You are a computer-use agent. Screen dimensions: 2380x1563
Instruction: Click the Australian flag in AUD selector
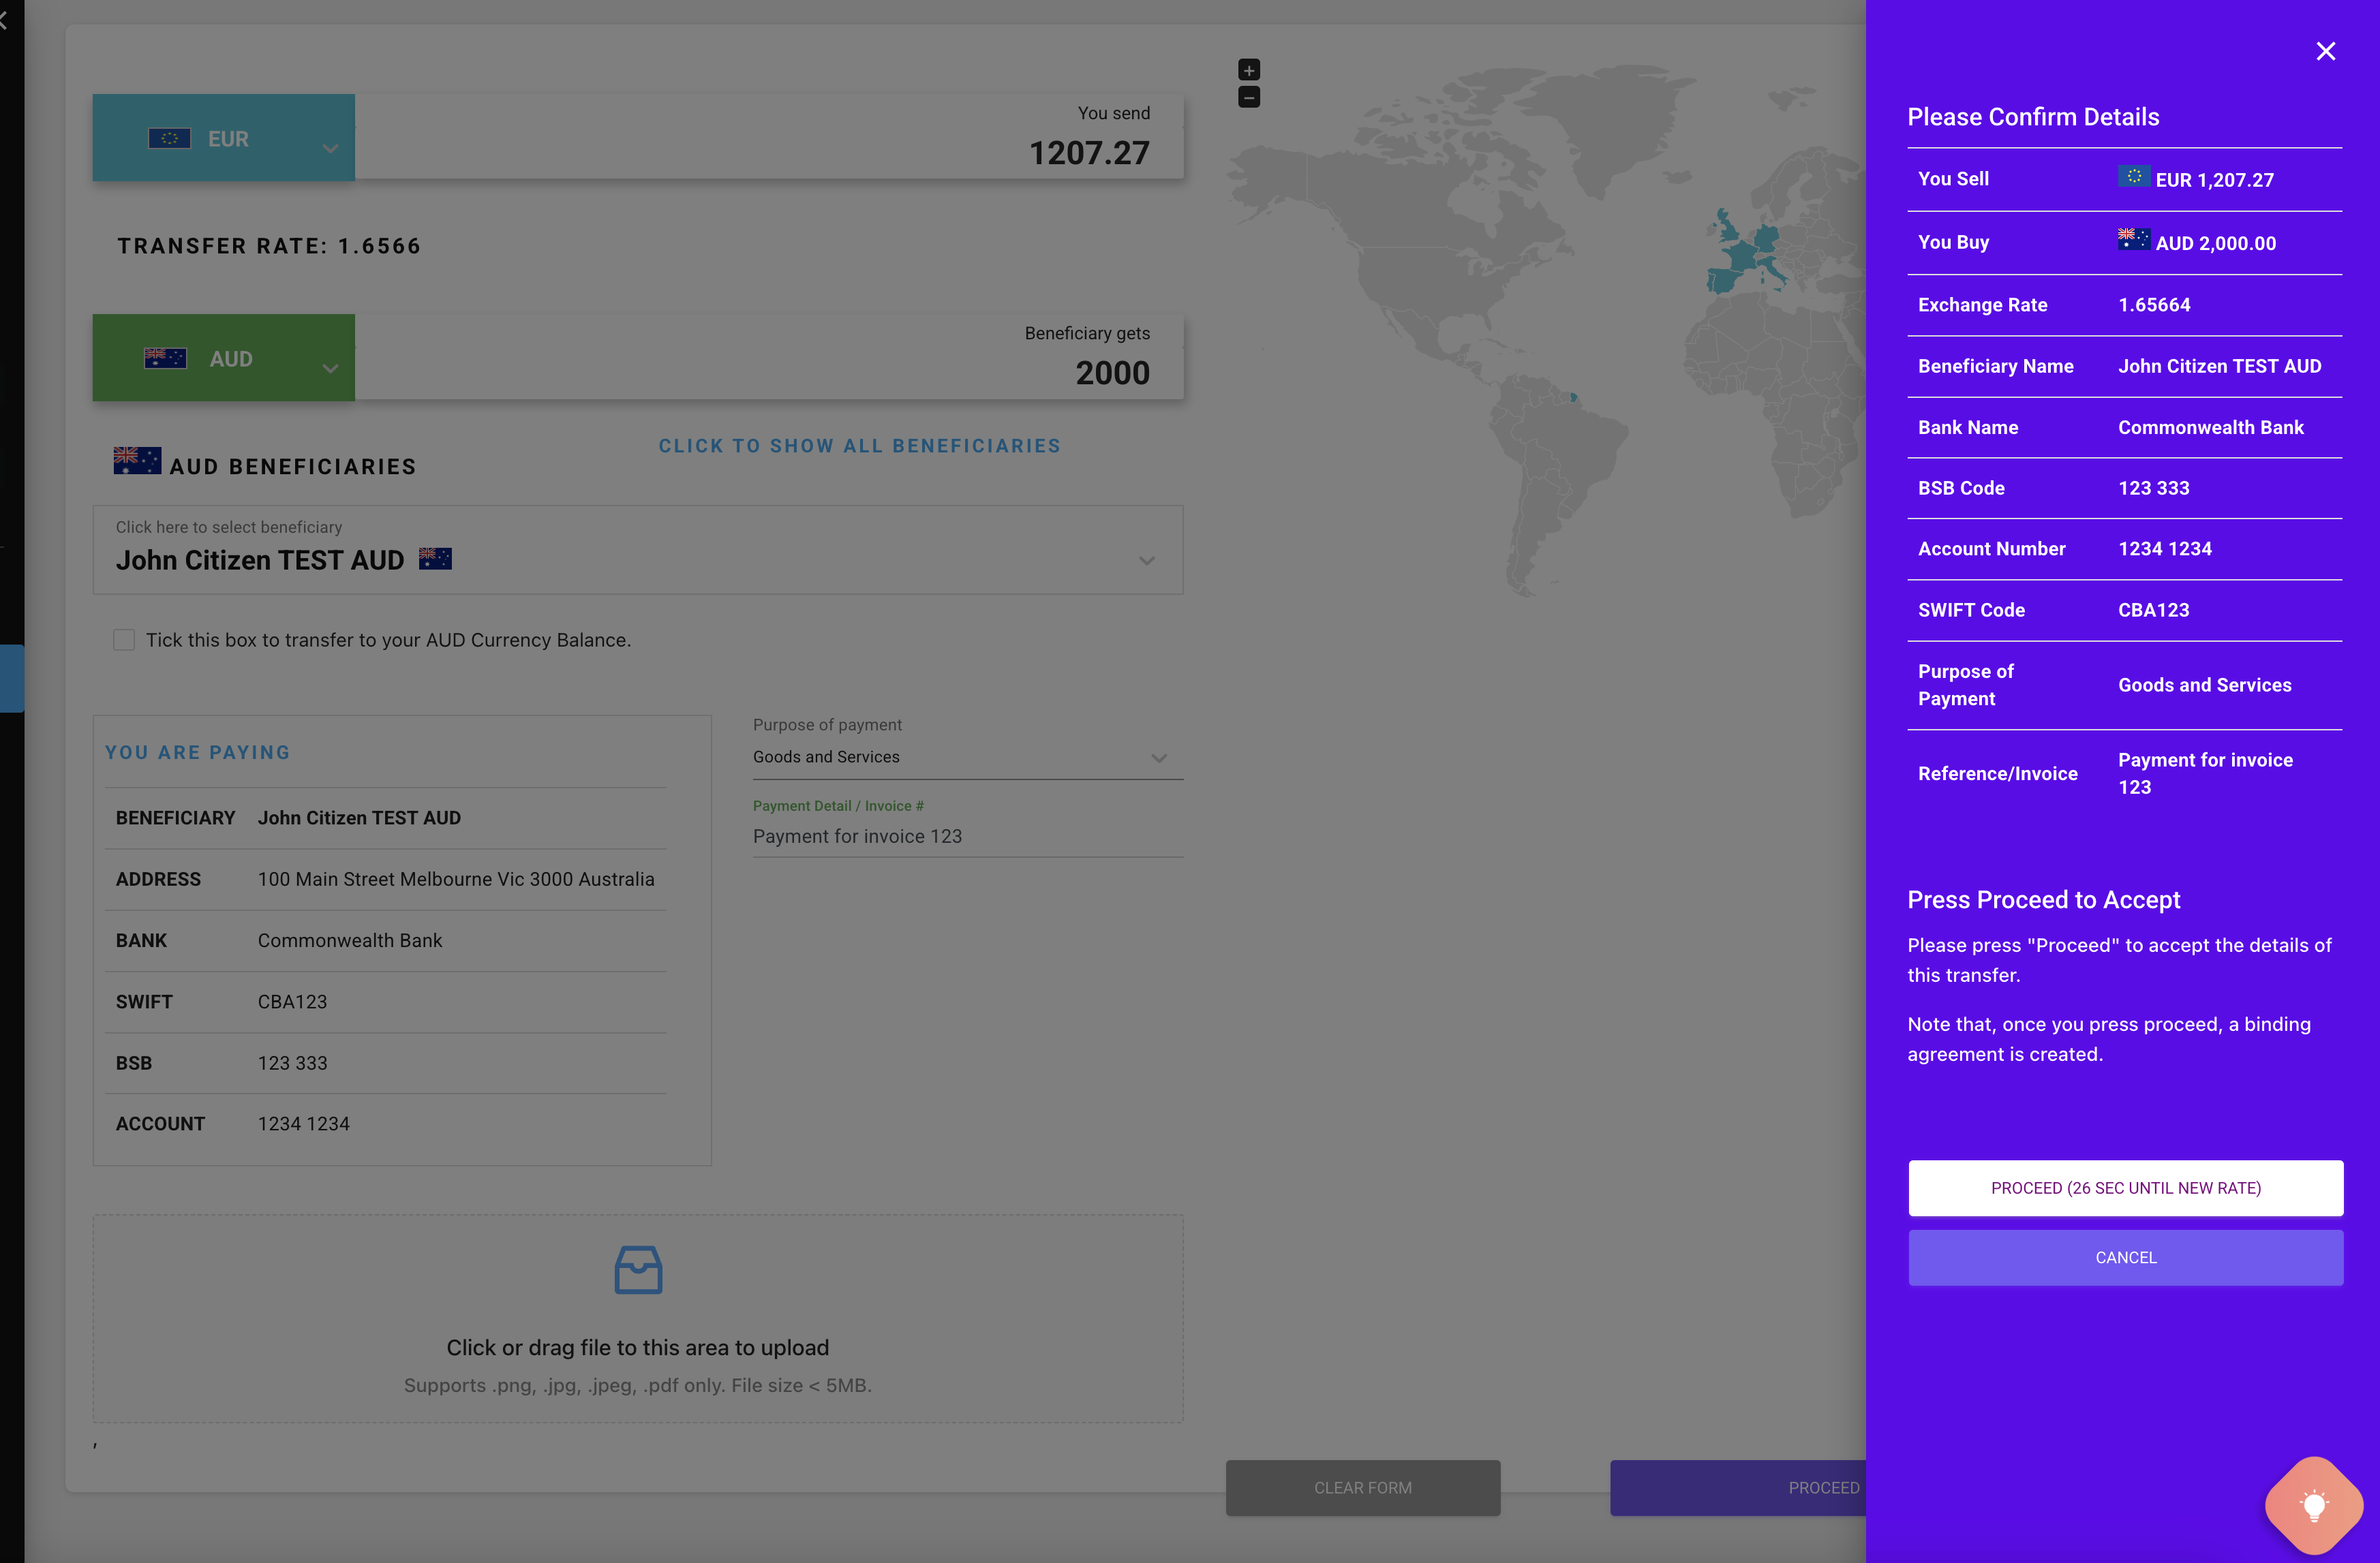[x=165, y=358]
